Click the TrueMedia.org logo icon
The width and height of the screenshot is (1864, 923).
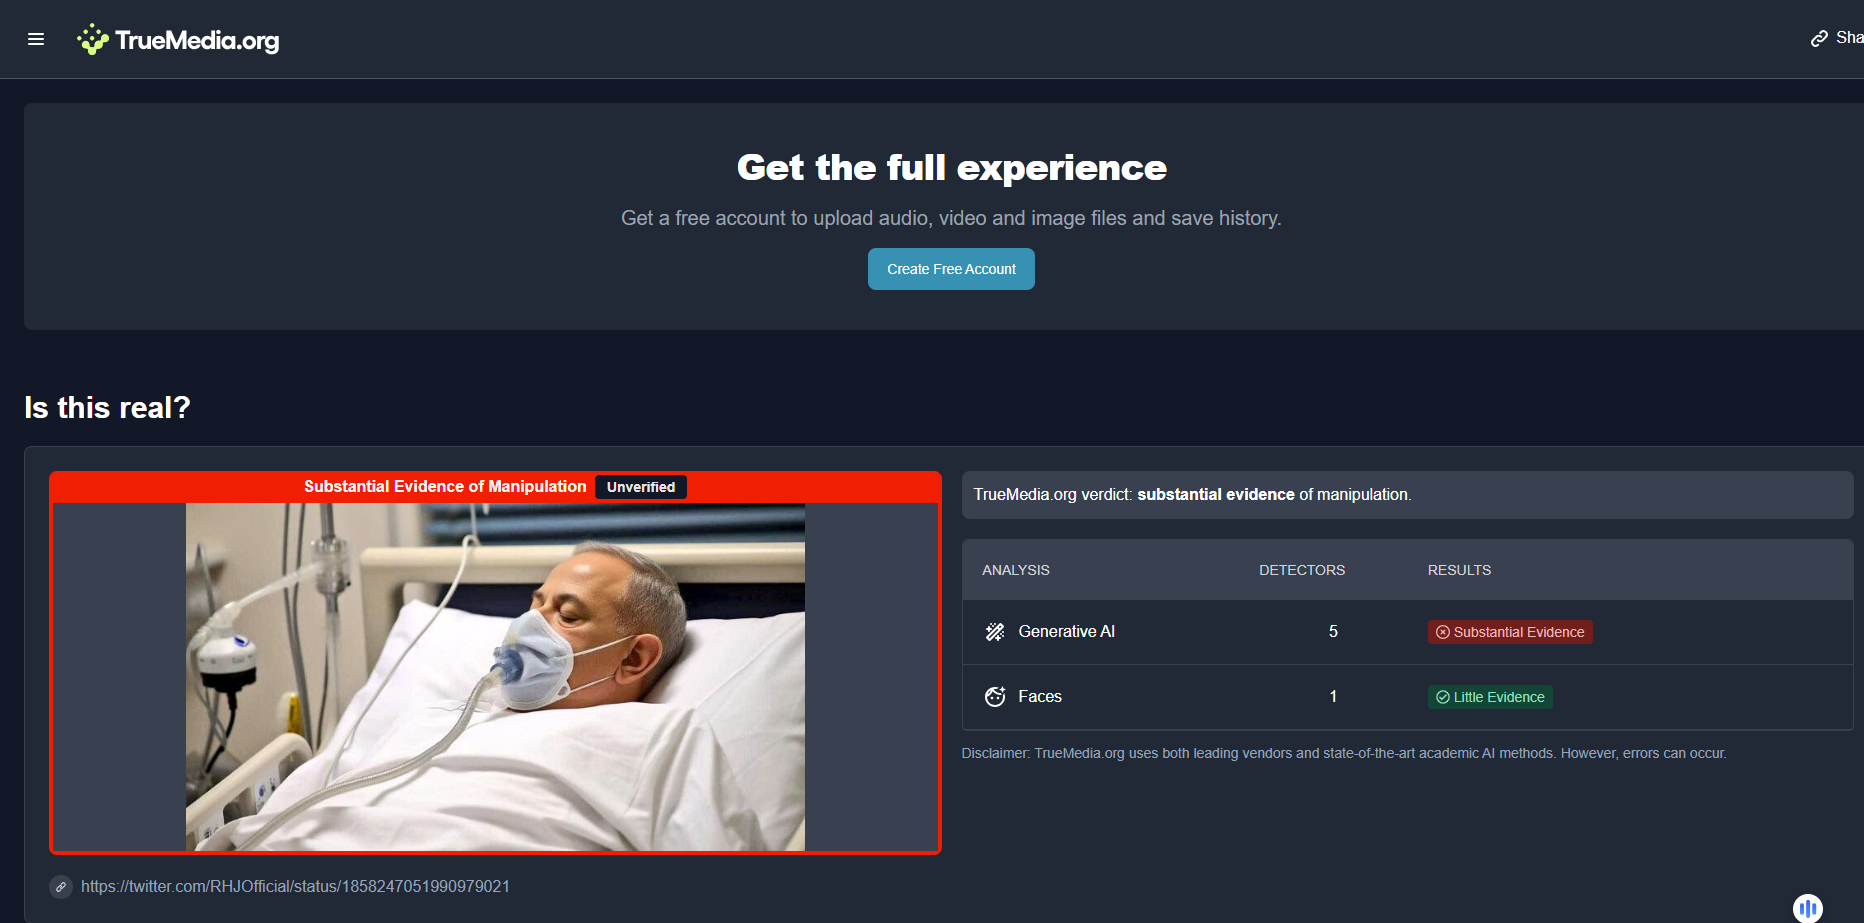(92, 39)
